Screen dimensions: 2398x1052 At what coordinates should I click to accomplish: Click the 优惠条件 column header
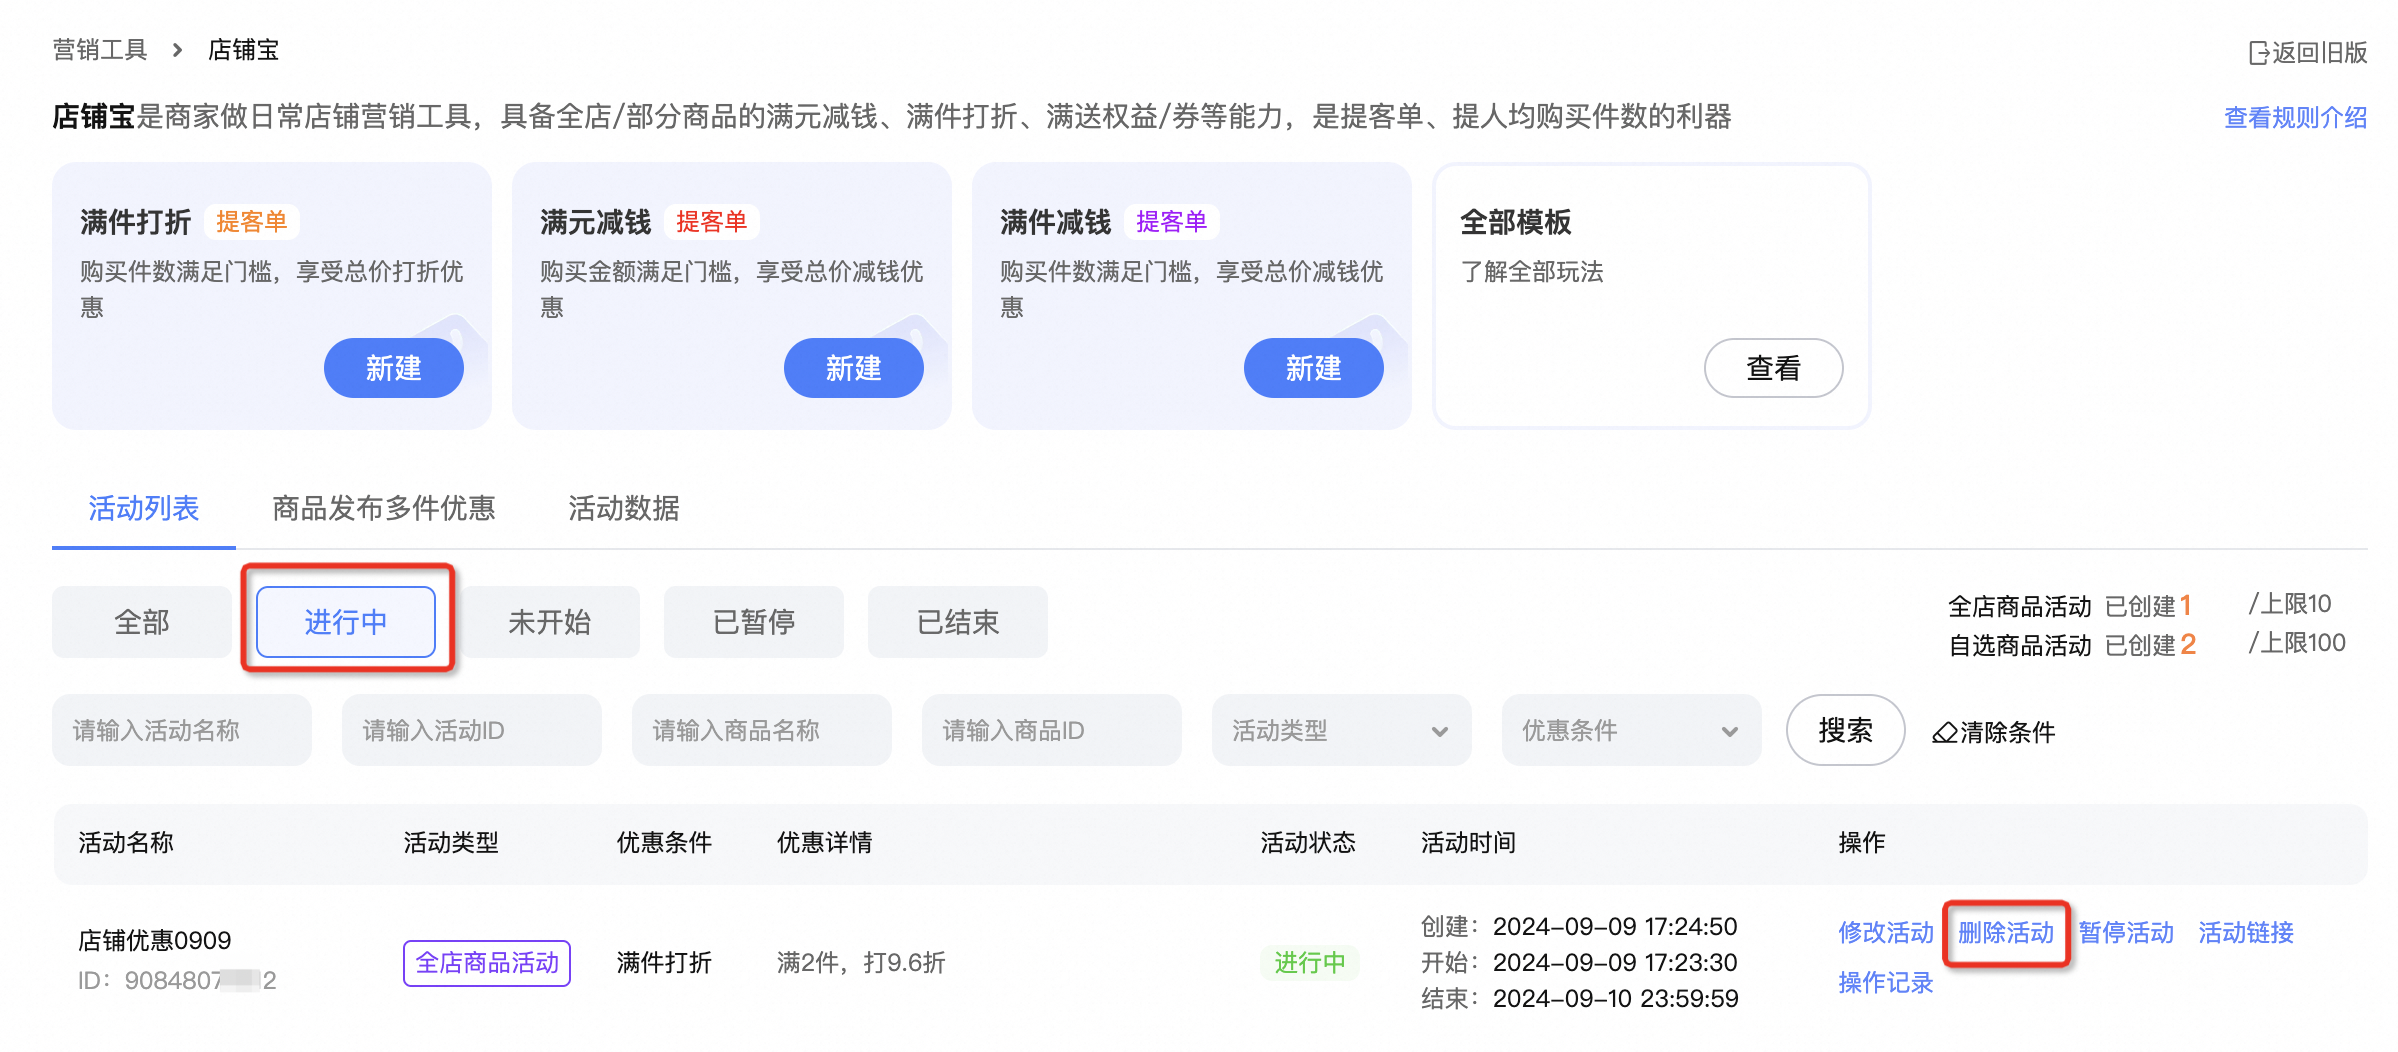point(664,843)
